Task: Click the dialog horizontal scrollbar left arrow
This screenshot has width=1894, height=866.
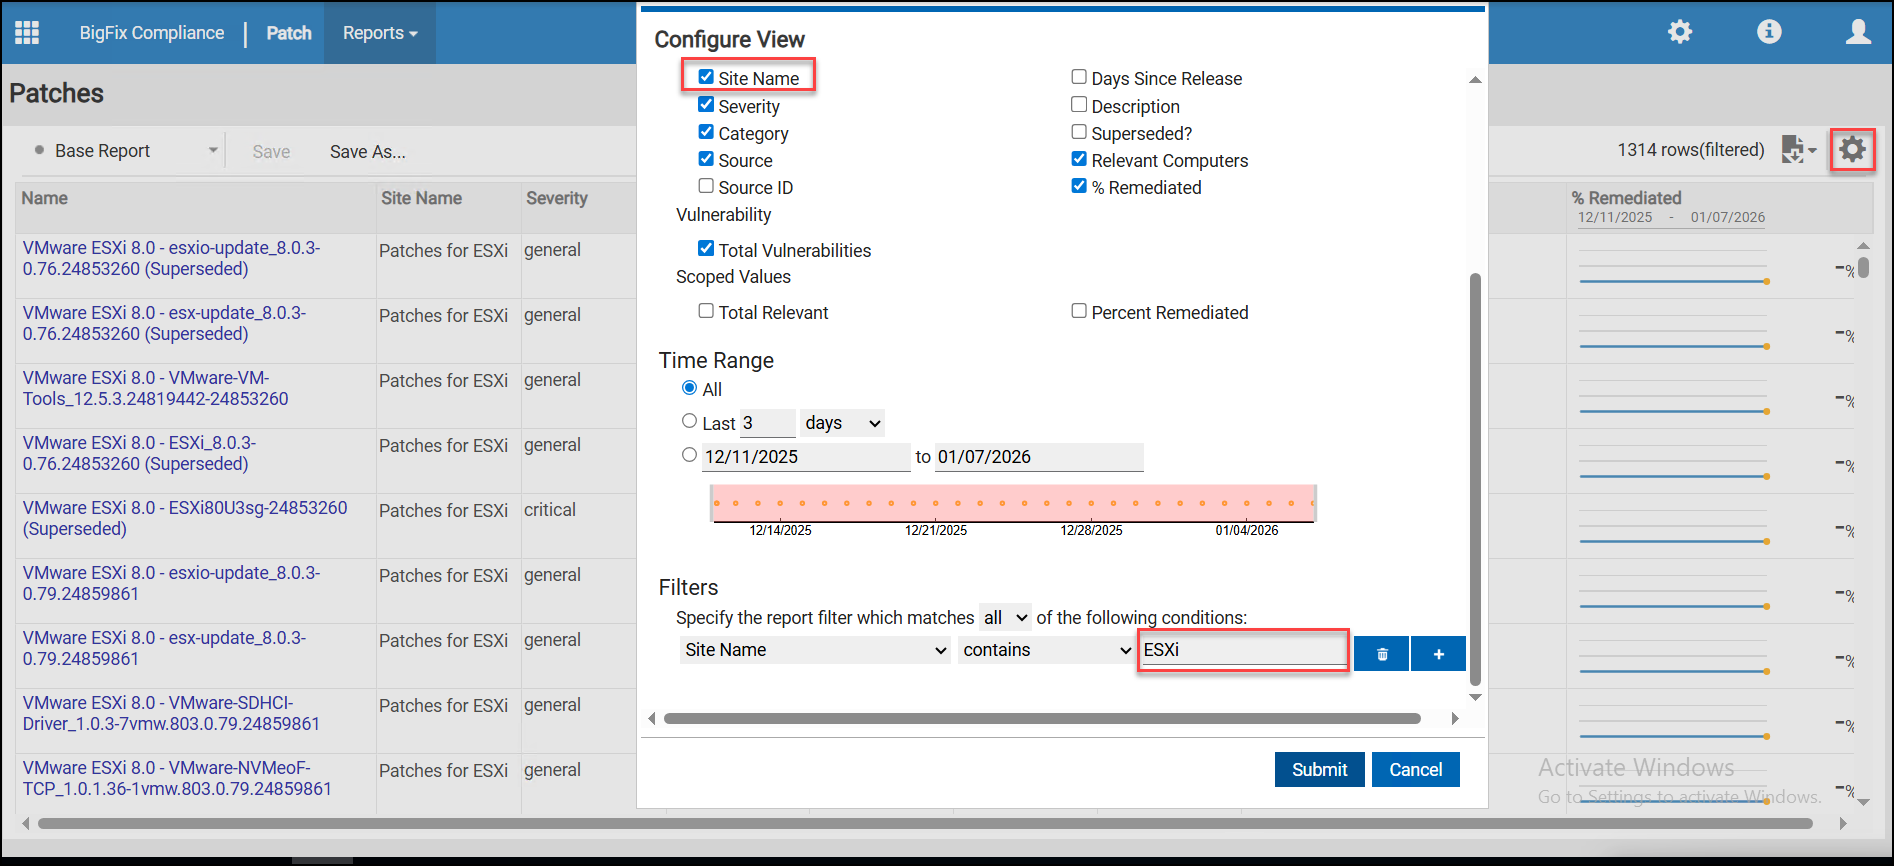Action: 652,718
